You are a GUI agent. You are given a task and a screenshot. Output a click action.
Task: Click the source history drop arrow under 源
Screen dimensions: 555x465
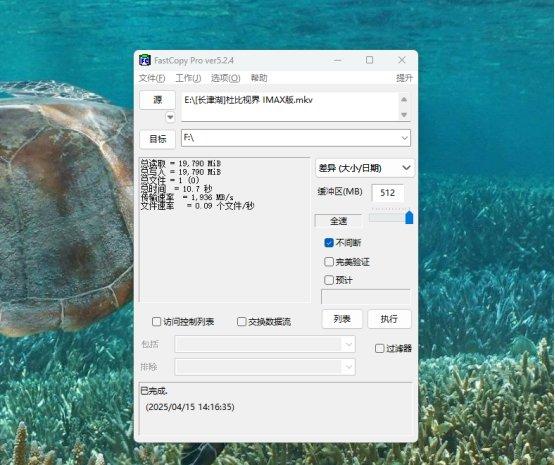pyautogui.click(x=170, y=117)
